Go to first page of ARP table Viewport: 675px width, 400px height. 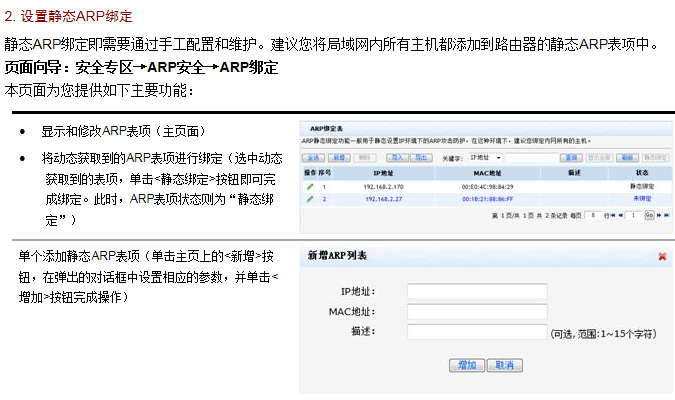(613, 215)
